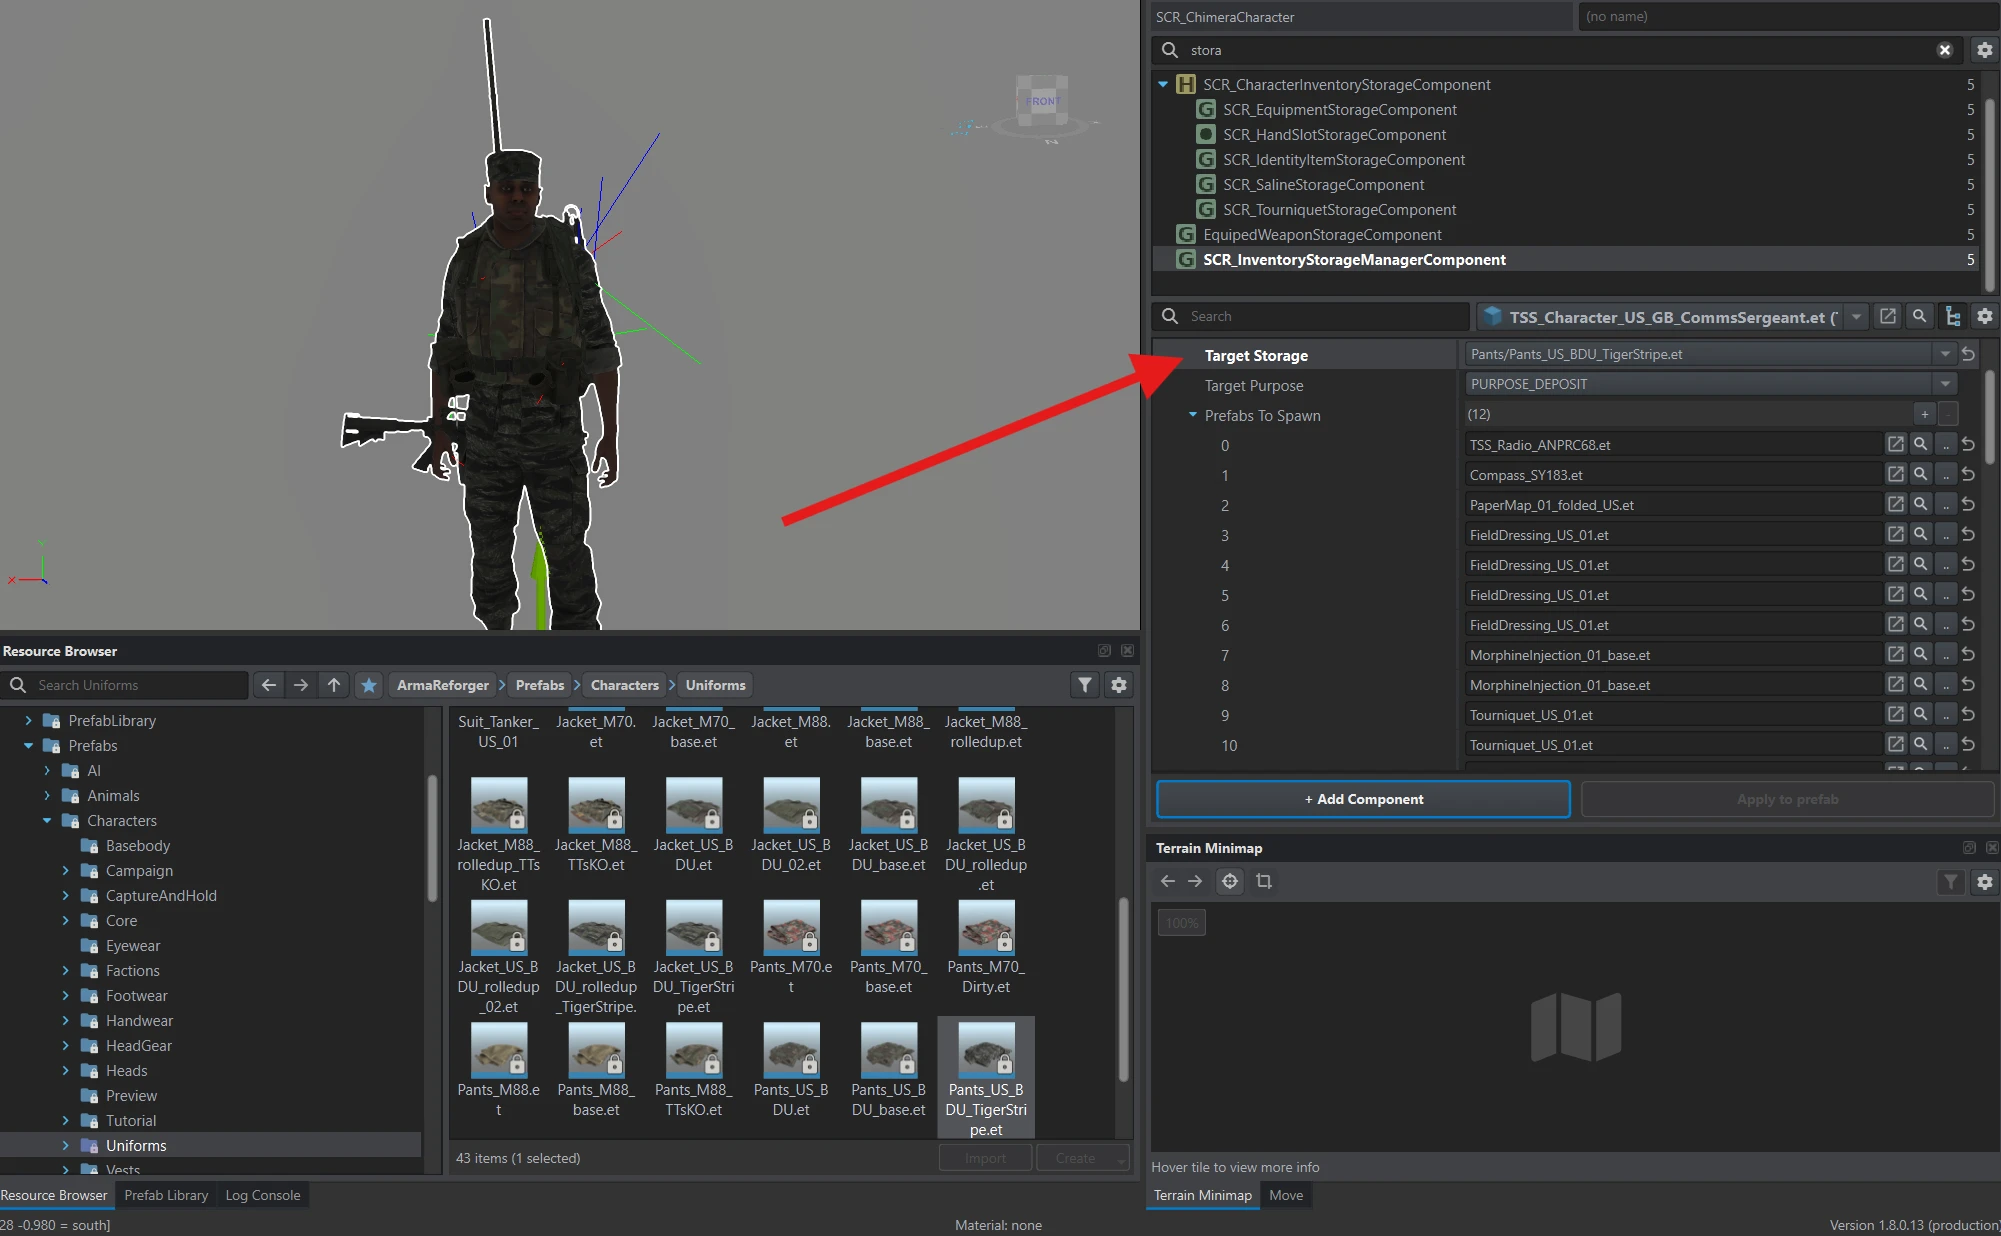
Task: Select Pants_M70_Dirty.et thumbnail
Action: [986, 947]
